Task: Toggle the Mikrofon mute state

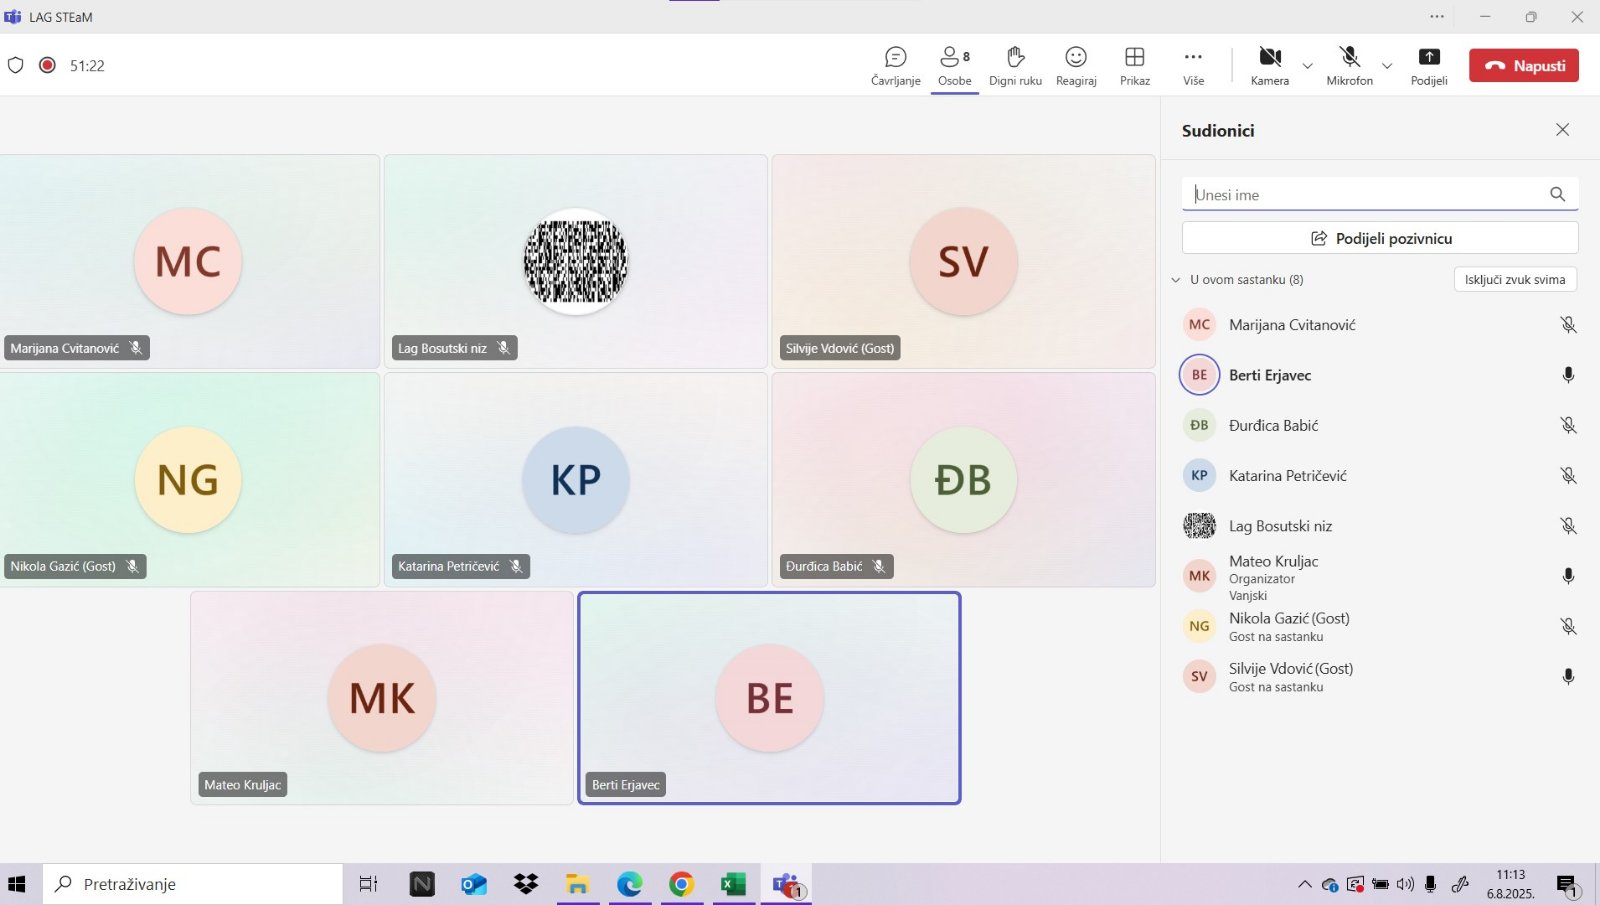Action: [1349, 66]
